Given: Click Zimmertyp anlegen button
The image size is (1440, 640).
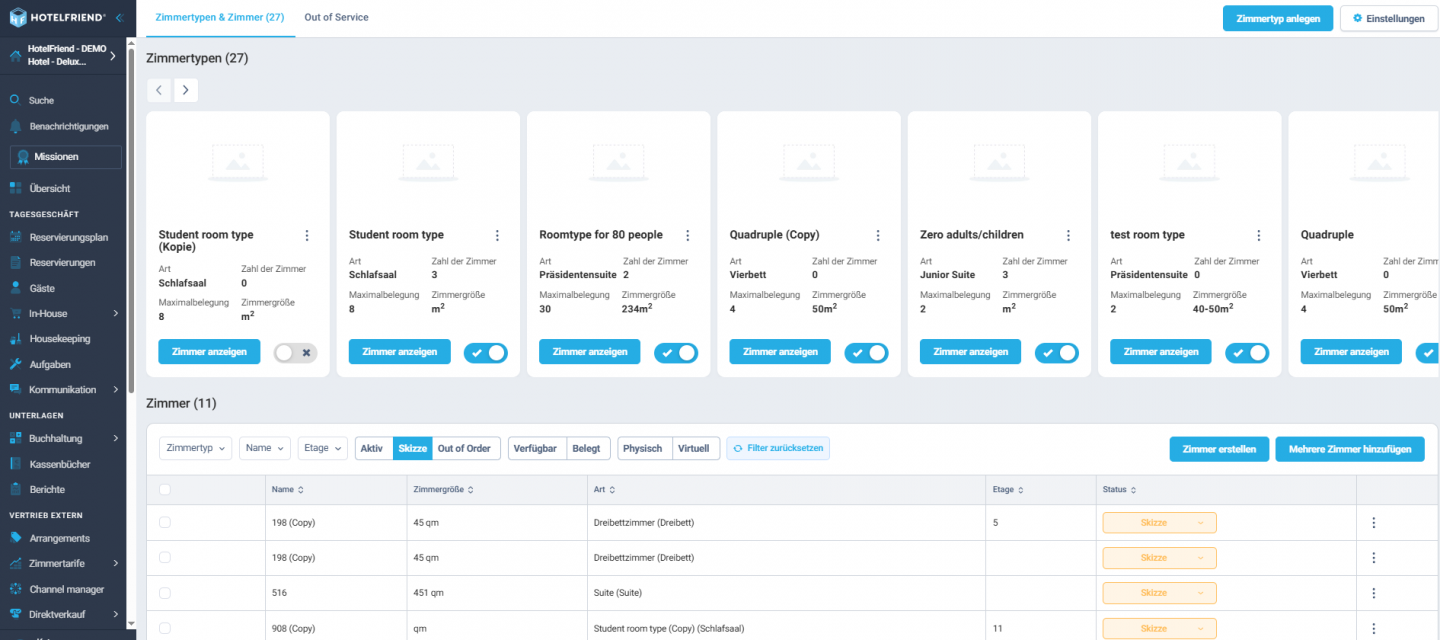Looking at the screenshot, I should 1278,18.
